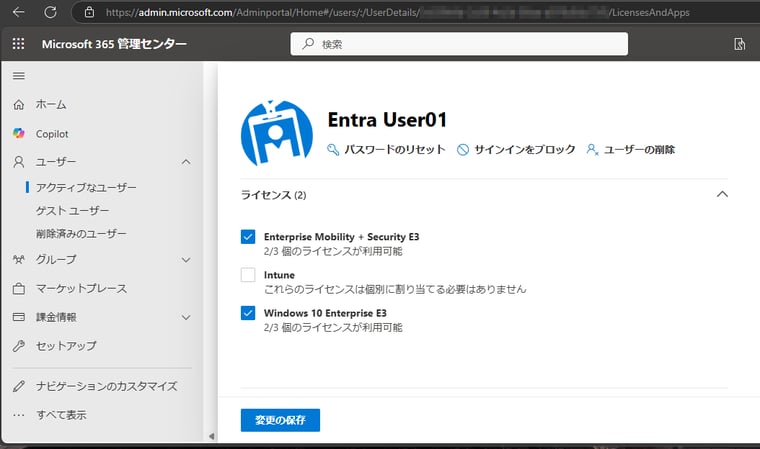Open ゲスト ユーザー page
Viewport: 760px width, 449px height.
click(x=72, y=210)
